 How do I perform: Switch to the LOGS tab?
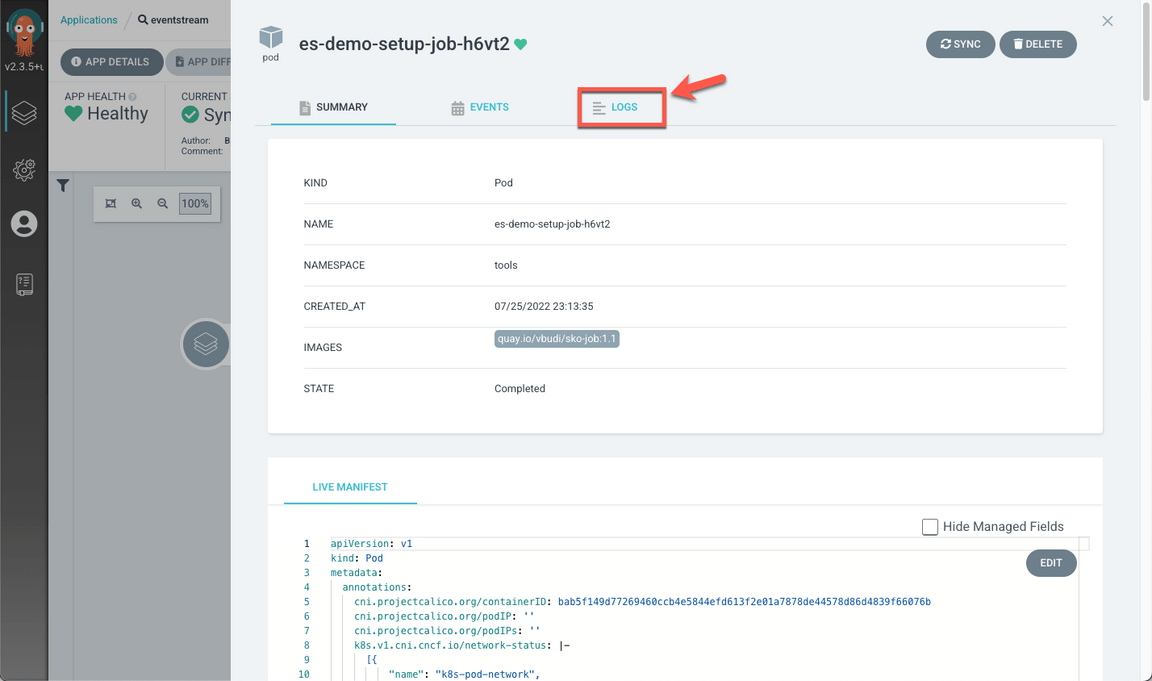622,107
